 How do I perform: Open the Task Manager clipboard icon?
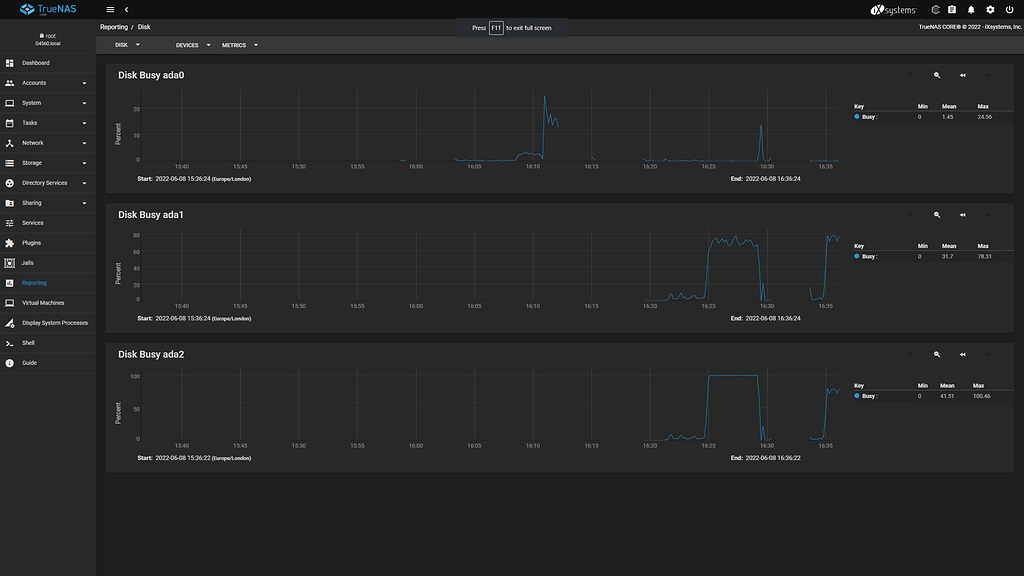click(x=951, y=9)
